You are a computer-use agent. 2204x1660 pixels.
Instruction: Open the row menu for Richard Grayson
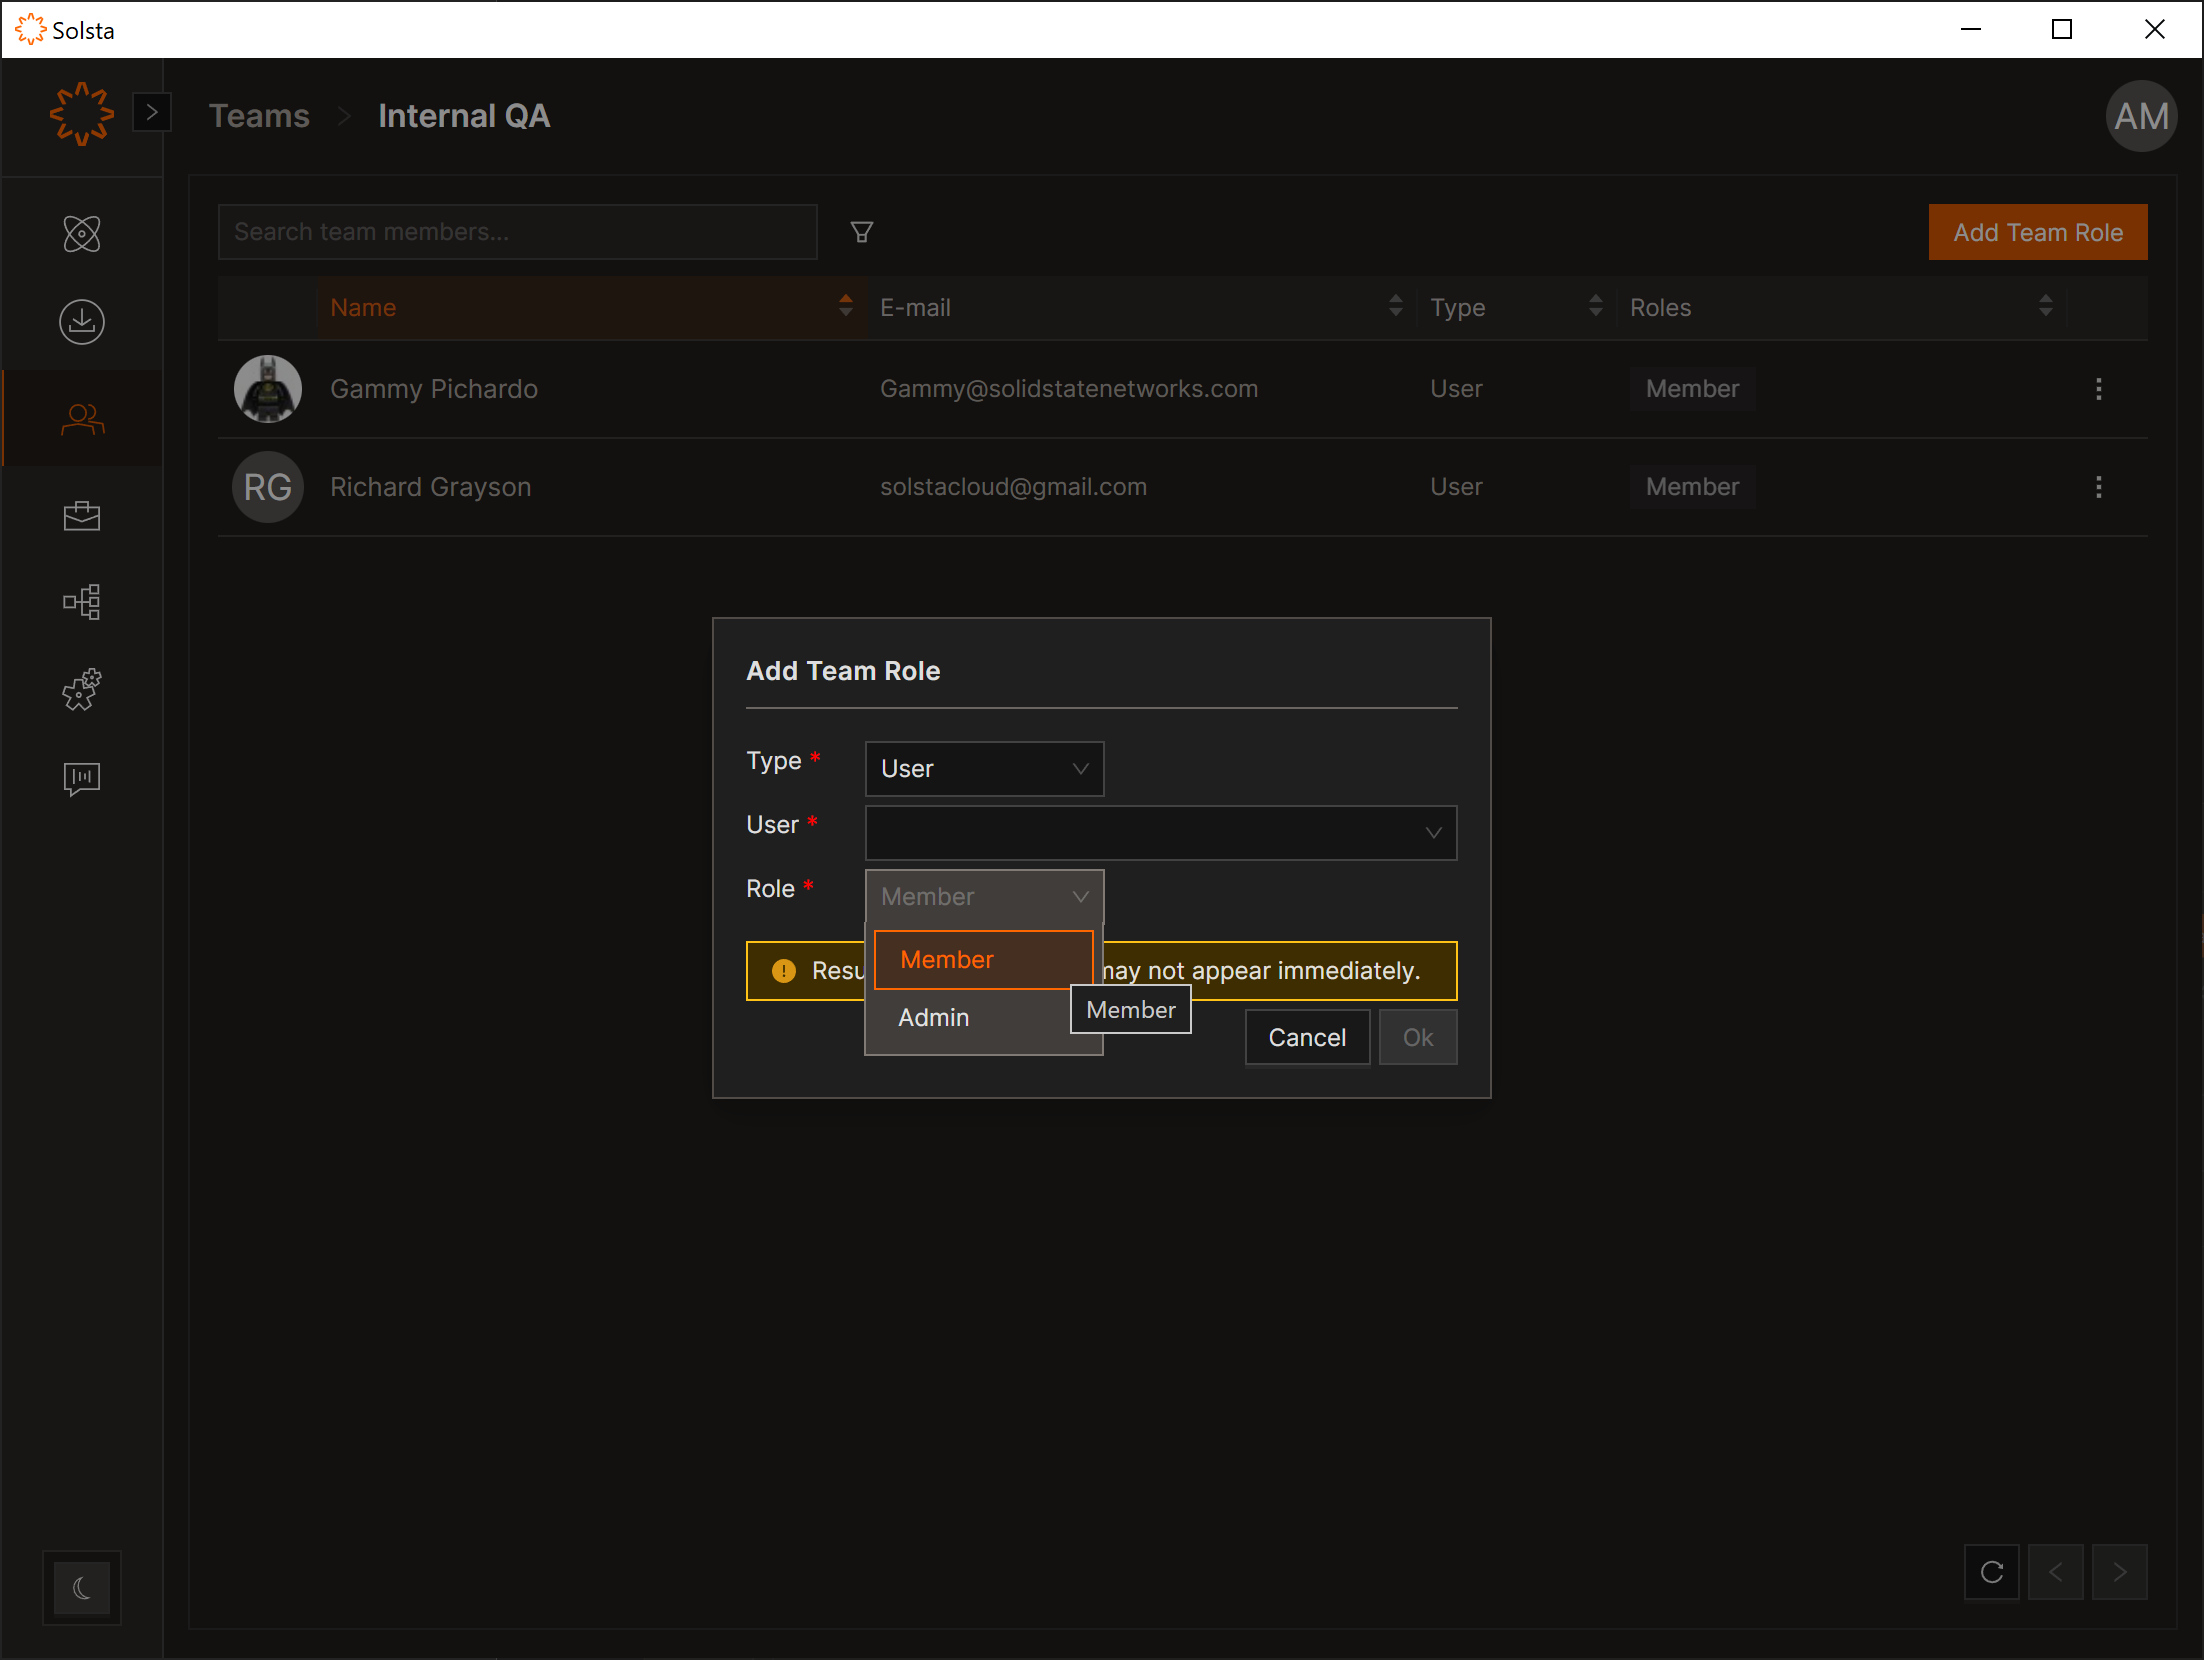(x=2098, y=487)
